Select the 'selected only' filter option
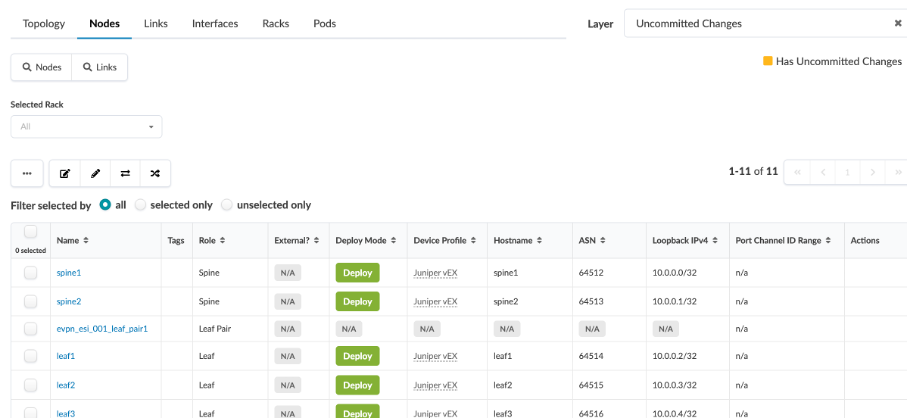The image size is (908, 418). 141,205
